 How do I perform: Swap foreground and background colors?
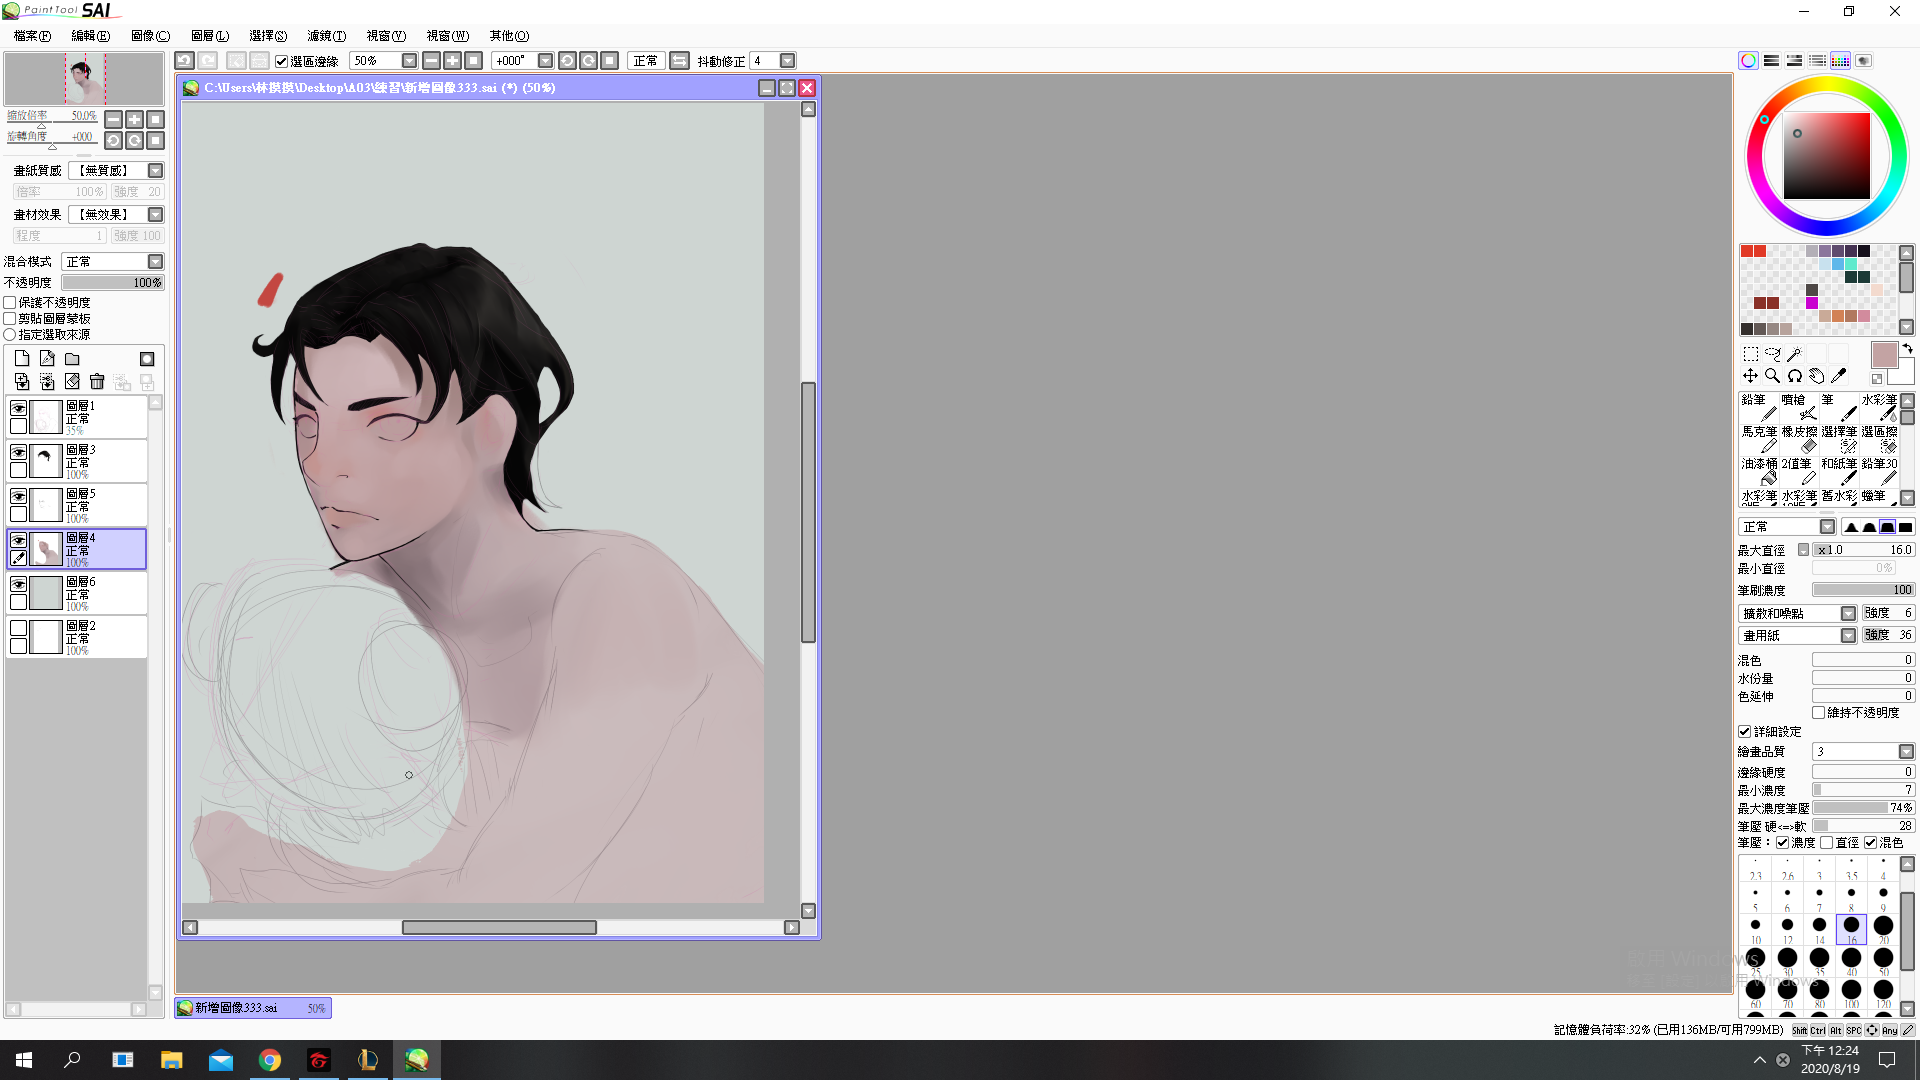[1907, 349]
